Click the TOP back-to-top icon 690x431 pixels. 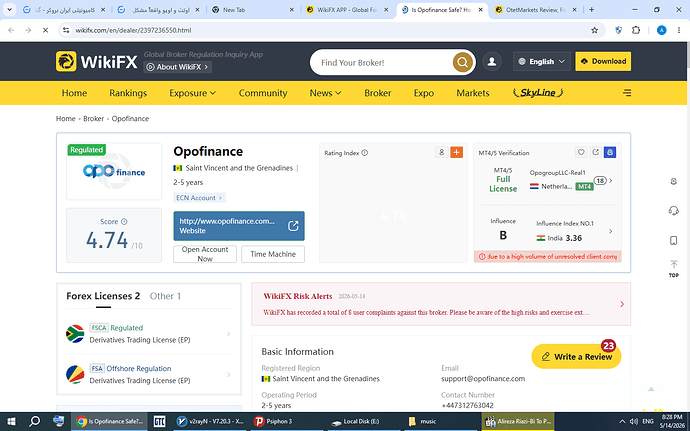pos(674,268)
